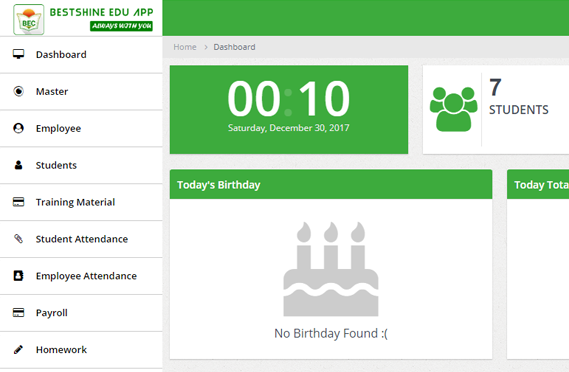This screenshot has height=372, width=569.
Task: Open the Payroll menu entry
Action: tap(81, 313)
